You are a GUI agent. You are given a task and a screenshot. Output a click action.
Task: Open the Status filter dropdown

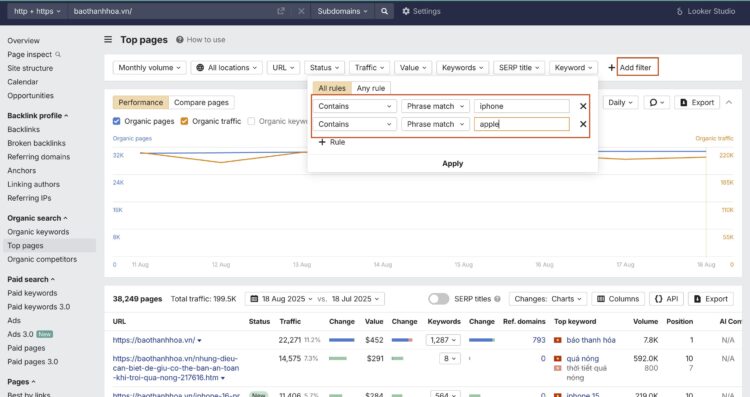324,67
